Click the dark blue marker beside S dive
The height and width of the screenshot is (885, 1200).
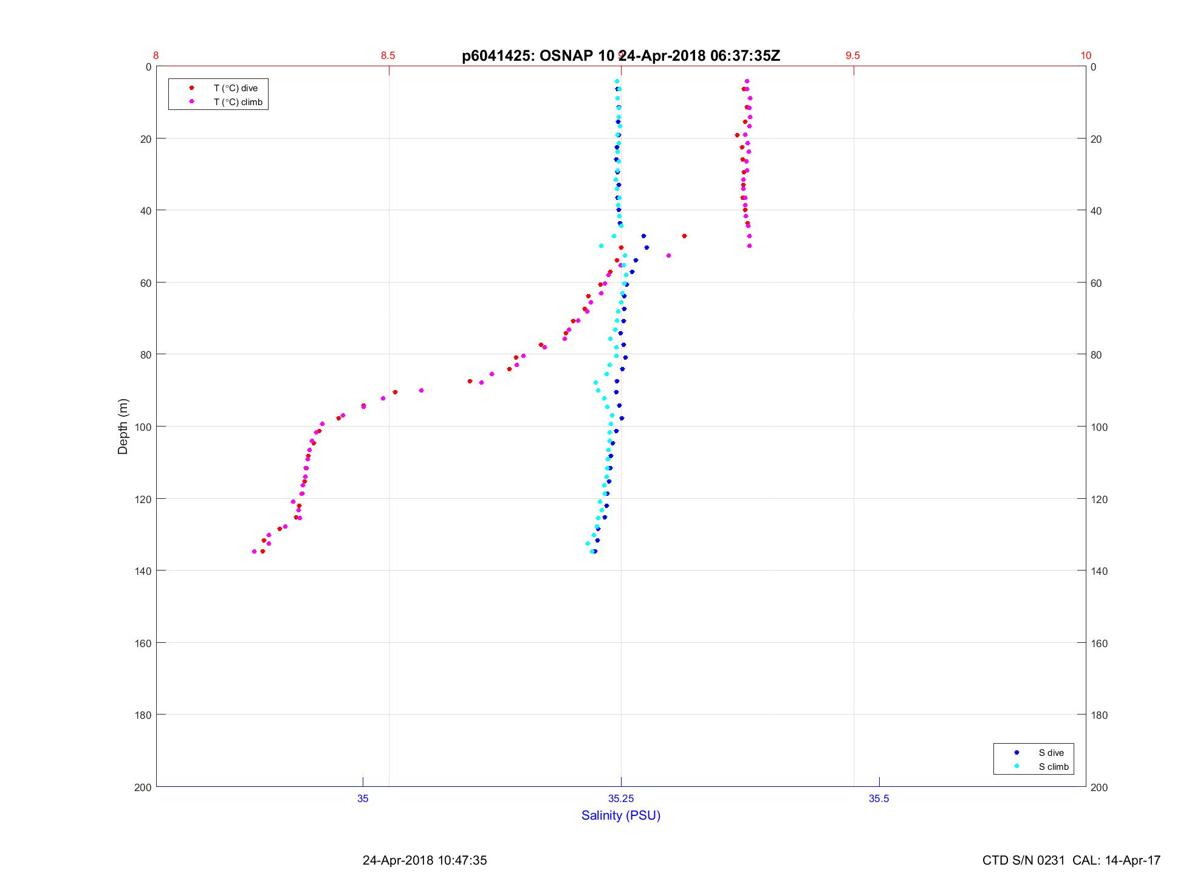tap(1016, 752)
